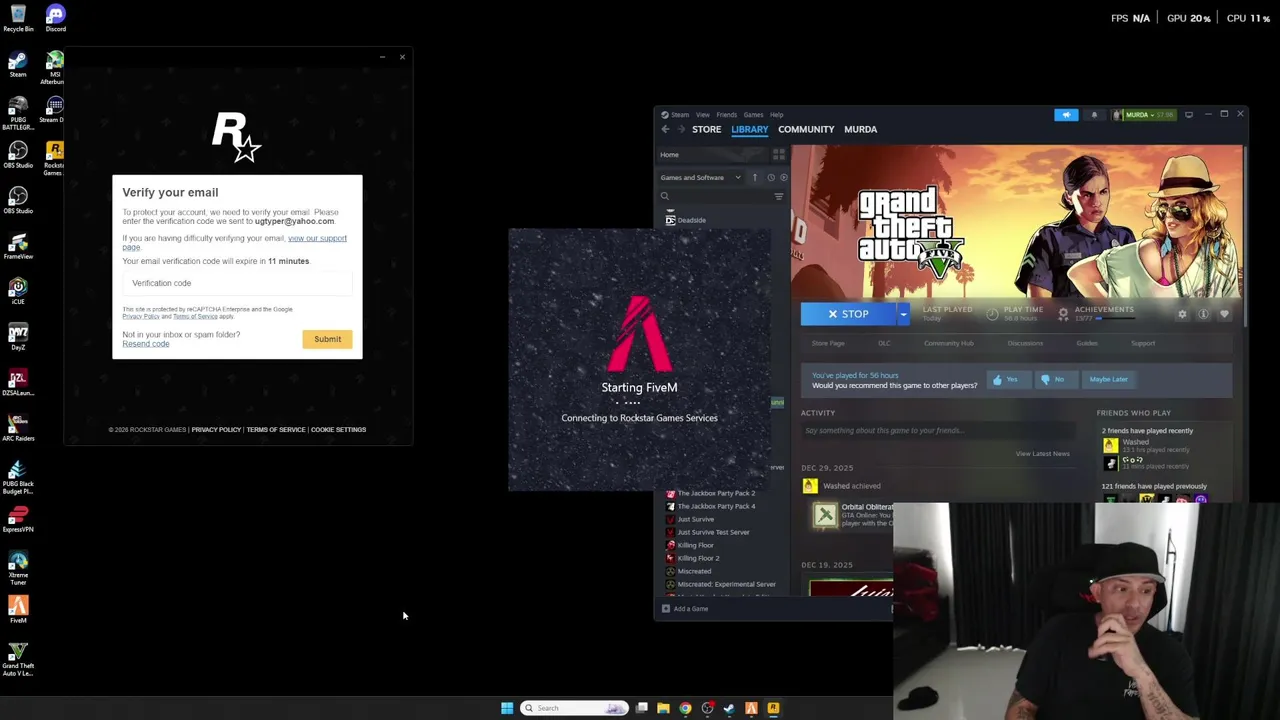Open the Rockstar Games Launcher desktop shortcut
The height and width of the screenshot is (720, 1280).
(x=55, y=158)
